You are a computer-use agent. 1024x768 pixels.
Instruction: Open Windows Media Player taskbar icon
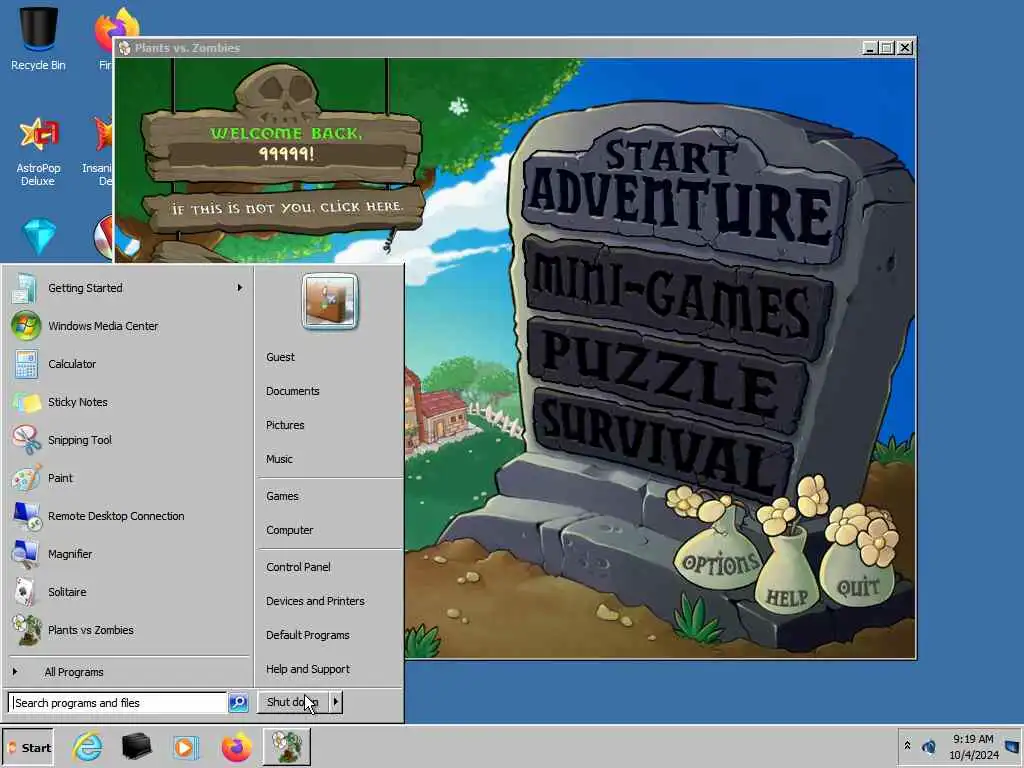[x=185, y=747]
